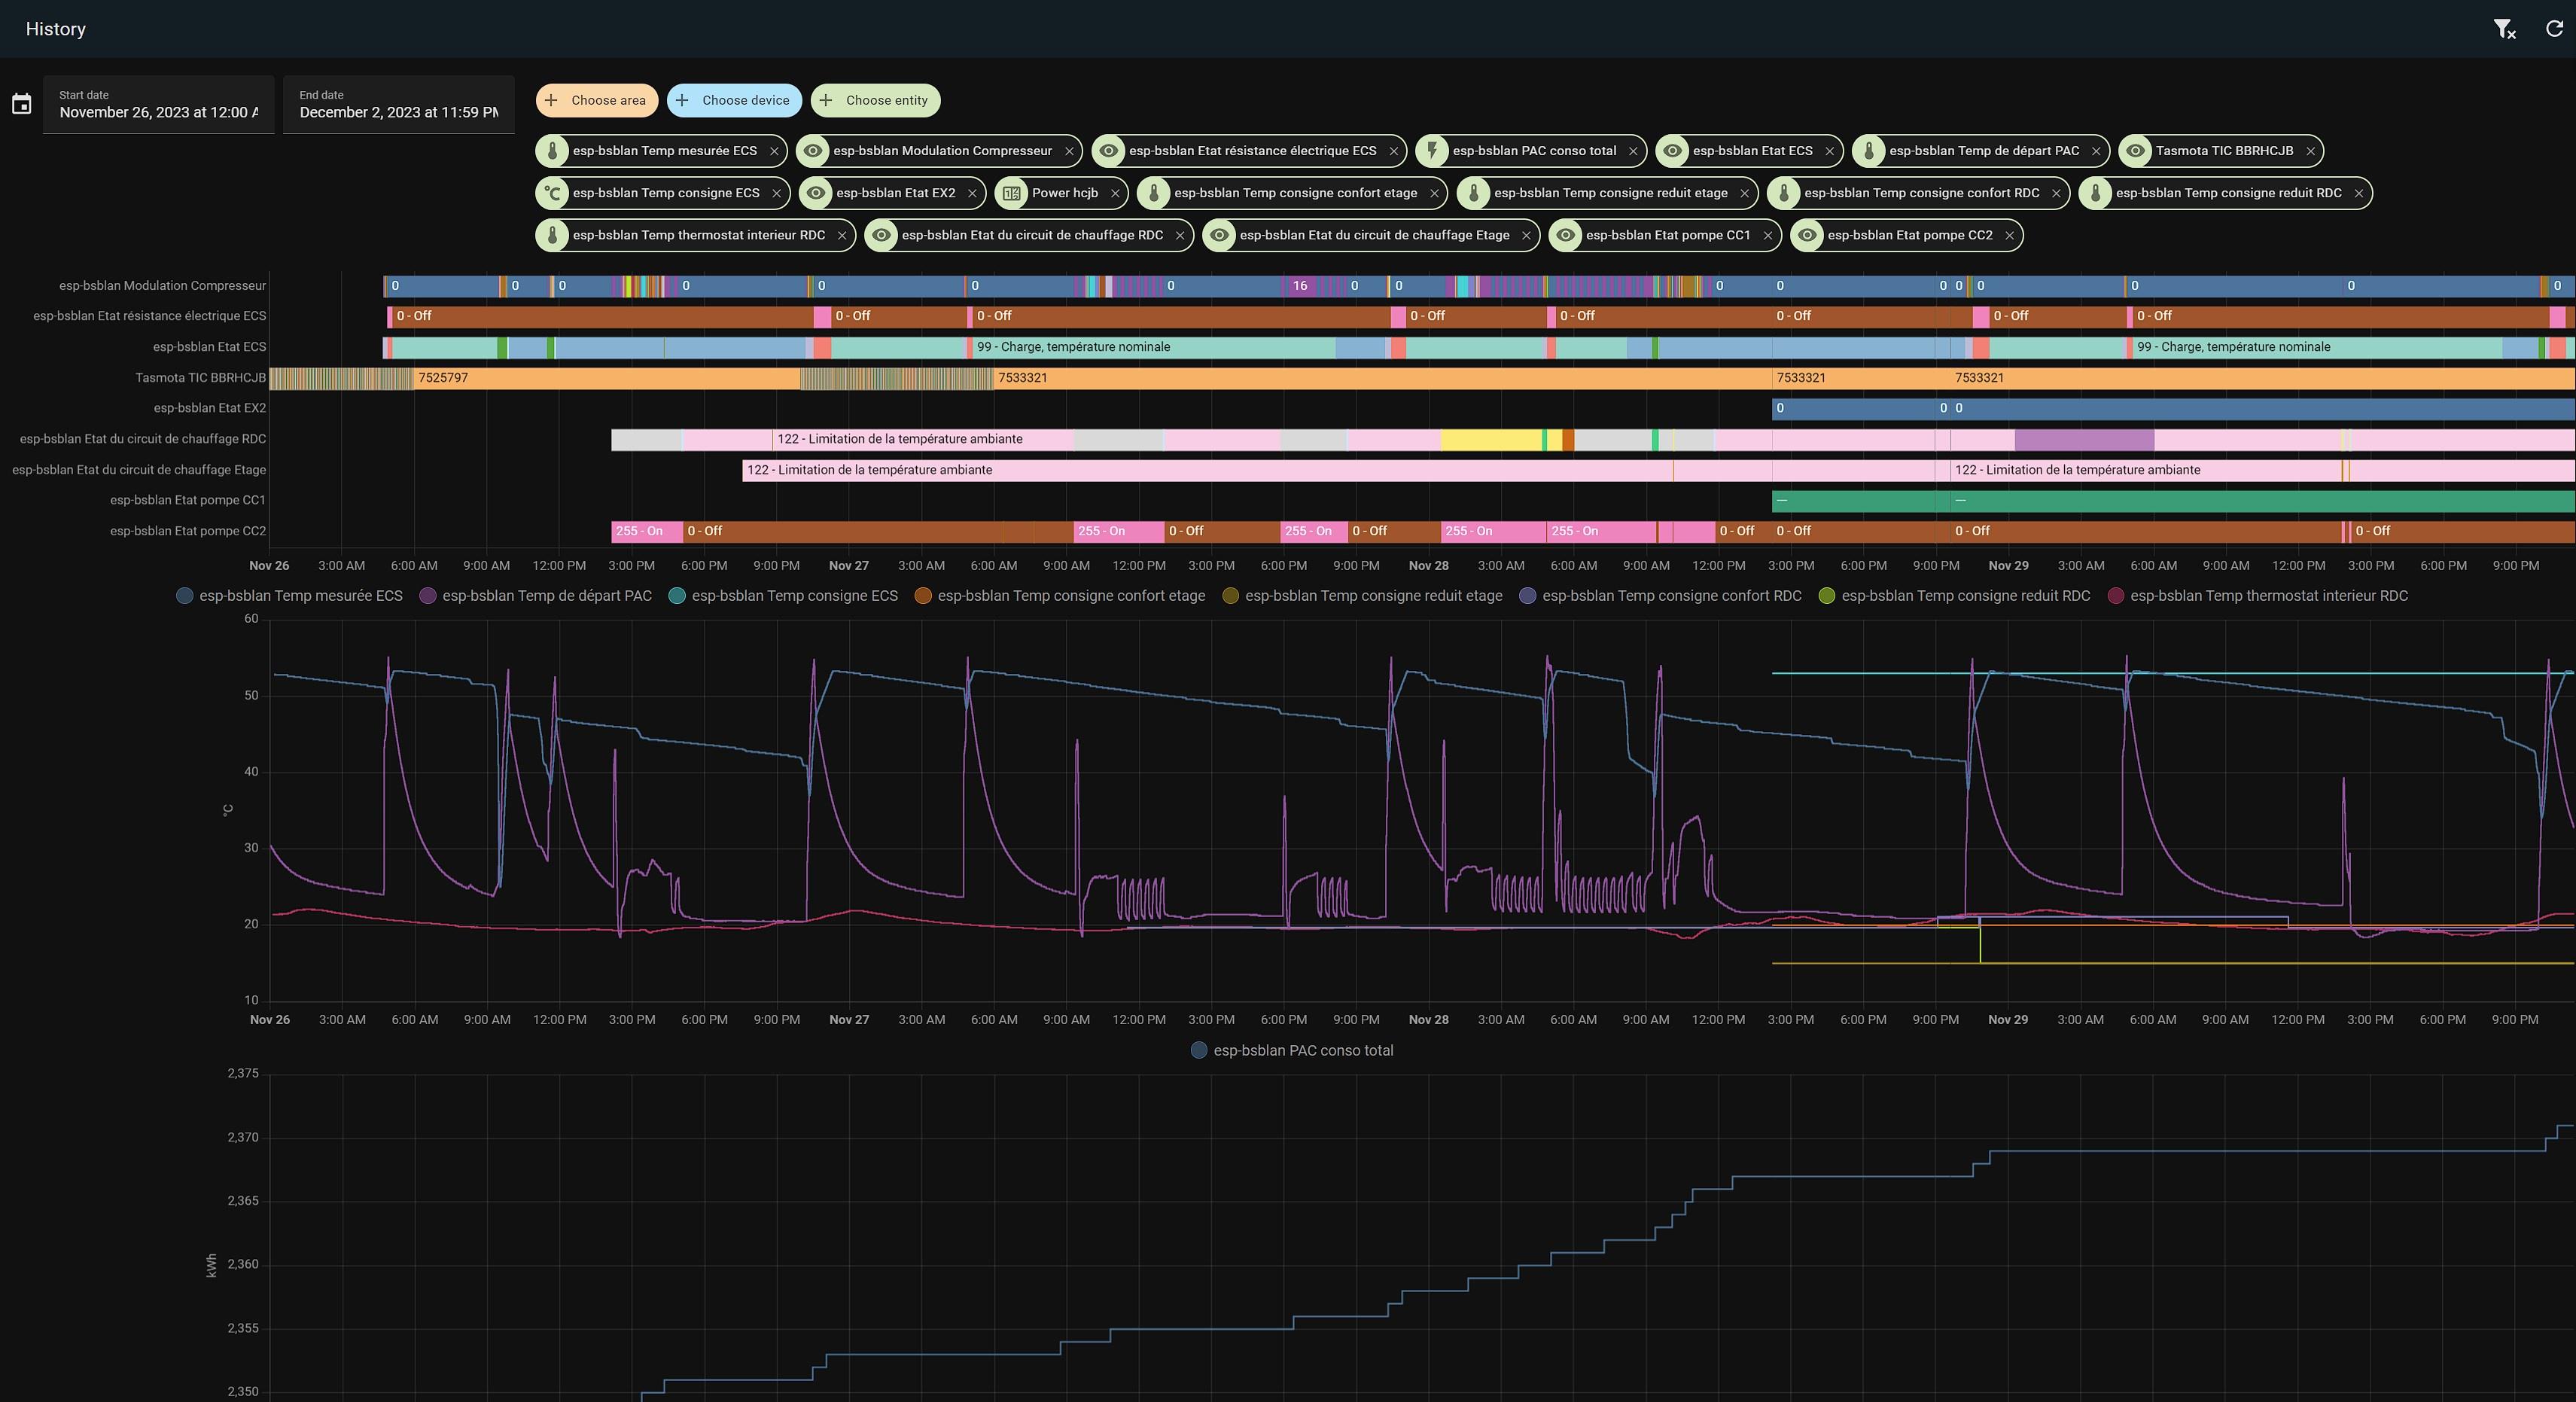This screenshot has width=2576, height=1402.
Task: Toggle Temp mesurée ECS series in legend
Action: [290, 596]
